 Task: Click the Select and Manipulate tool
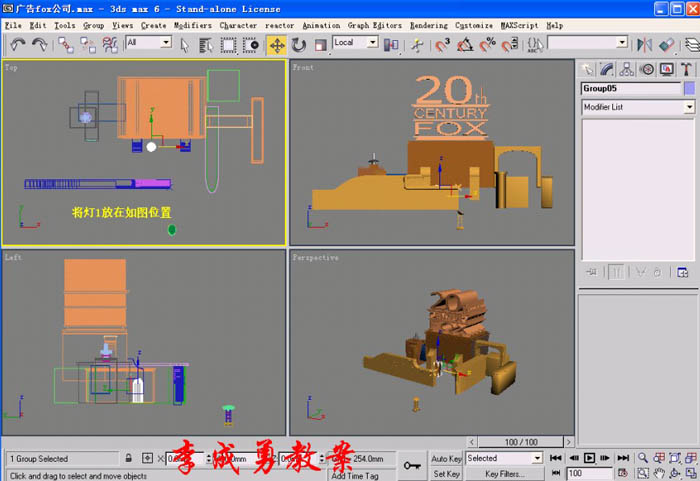(x=417, y=45)
